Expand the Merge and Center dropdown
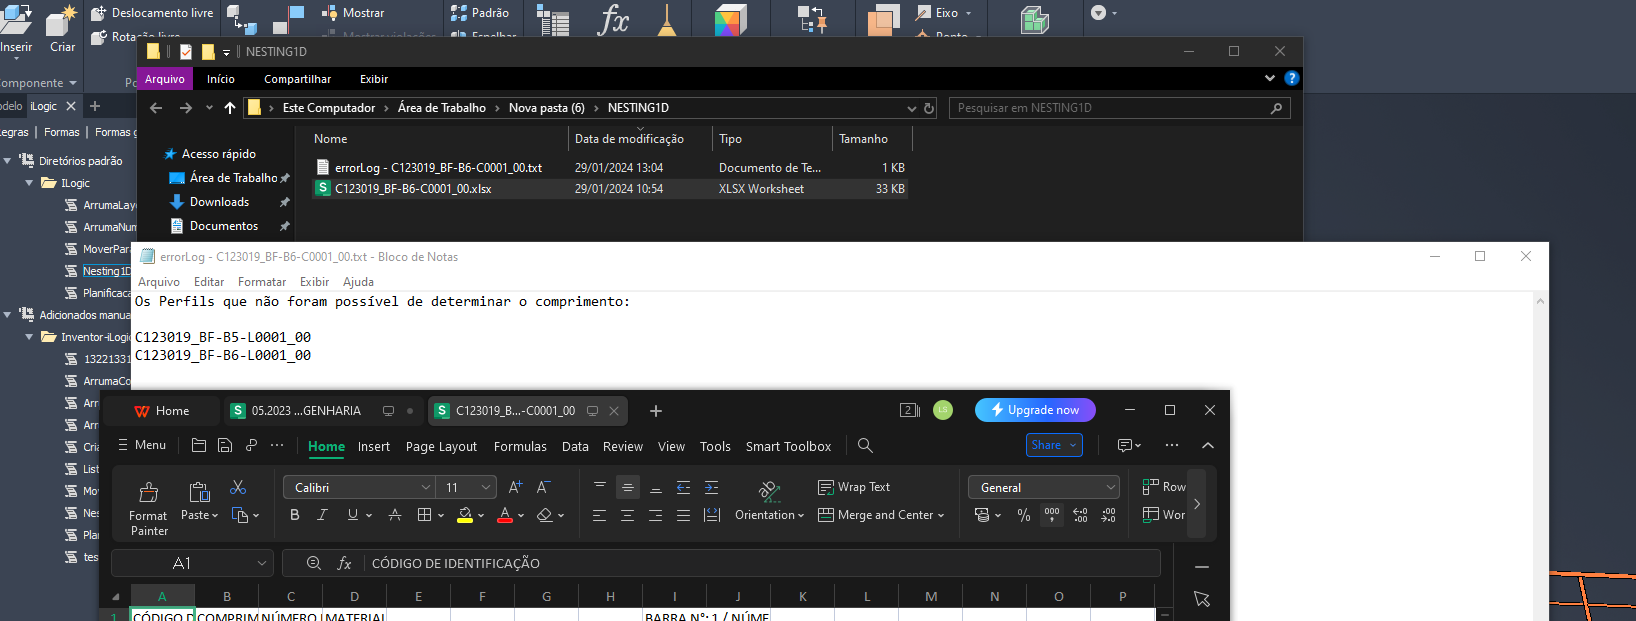The width and height of the screenshot is (1636, 621). (941, 515)
